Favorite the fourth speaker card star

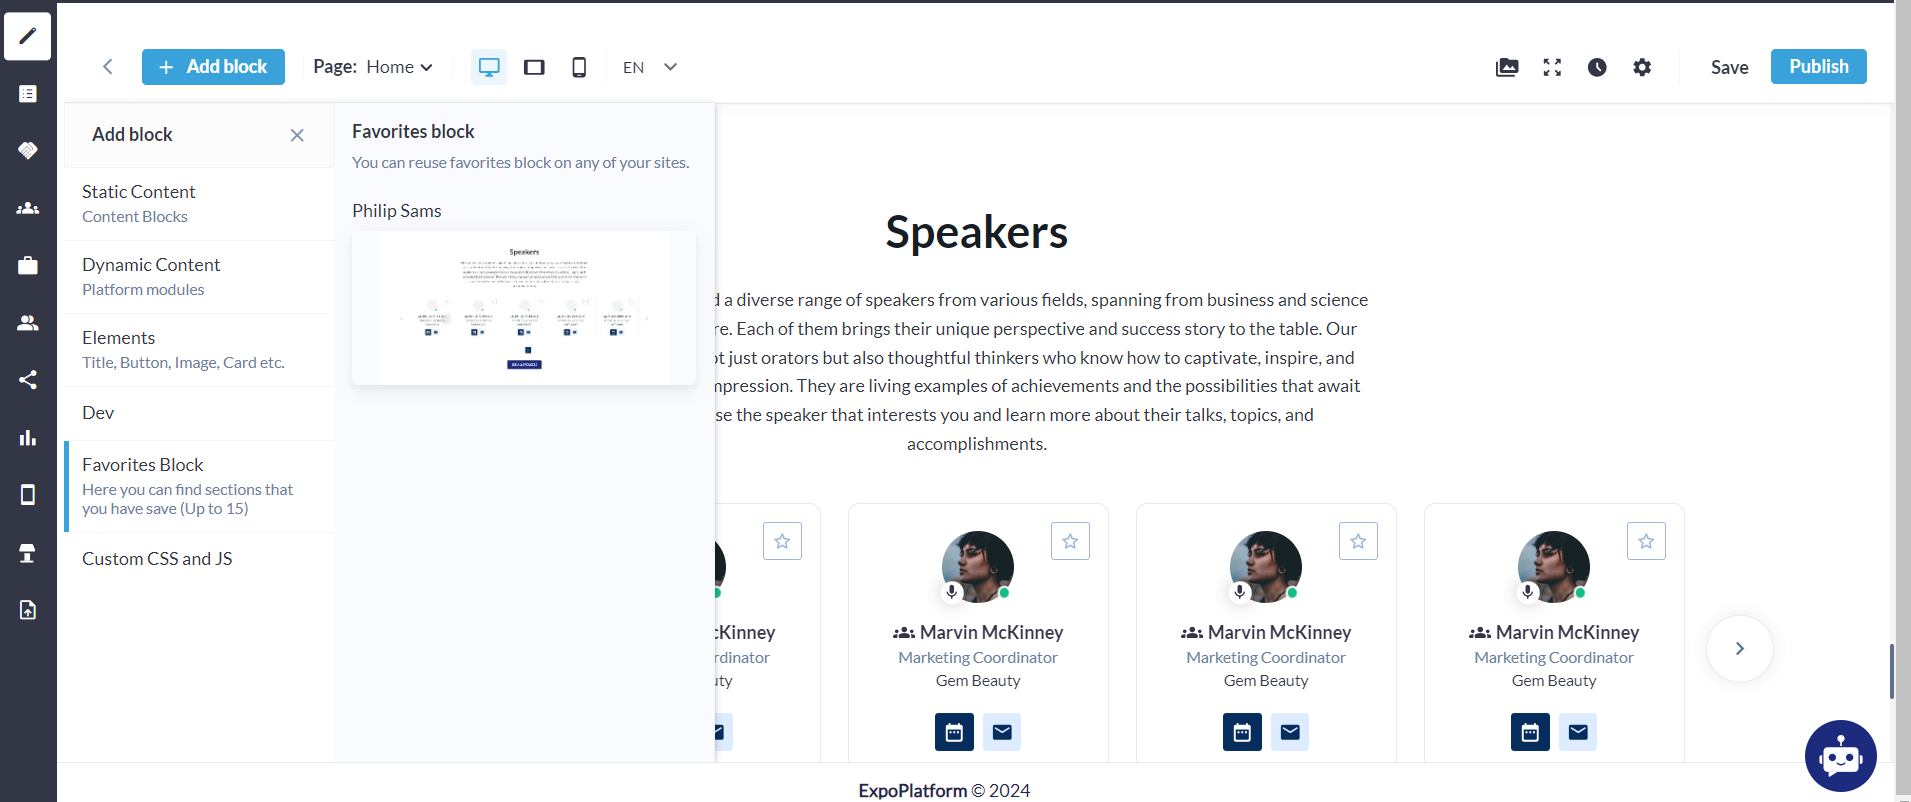pos(1646,541)
